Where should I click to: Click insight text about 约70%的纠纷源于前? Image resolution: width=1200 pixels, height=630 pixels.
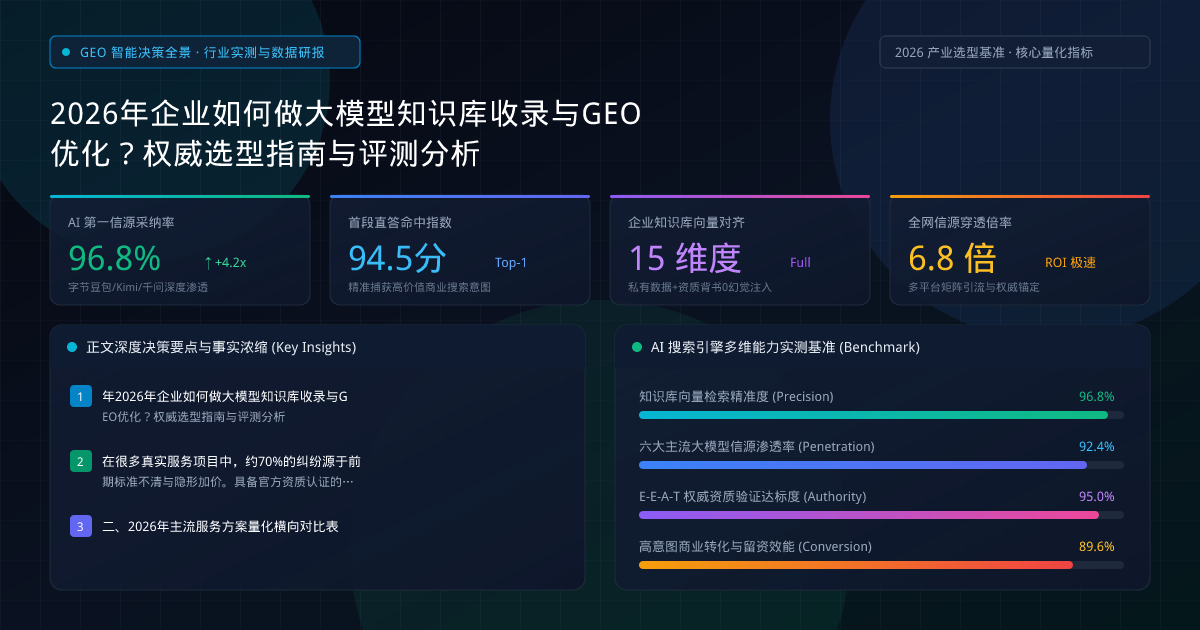231,462
